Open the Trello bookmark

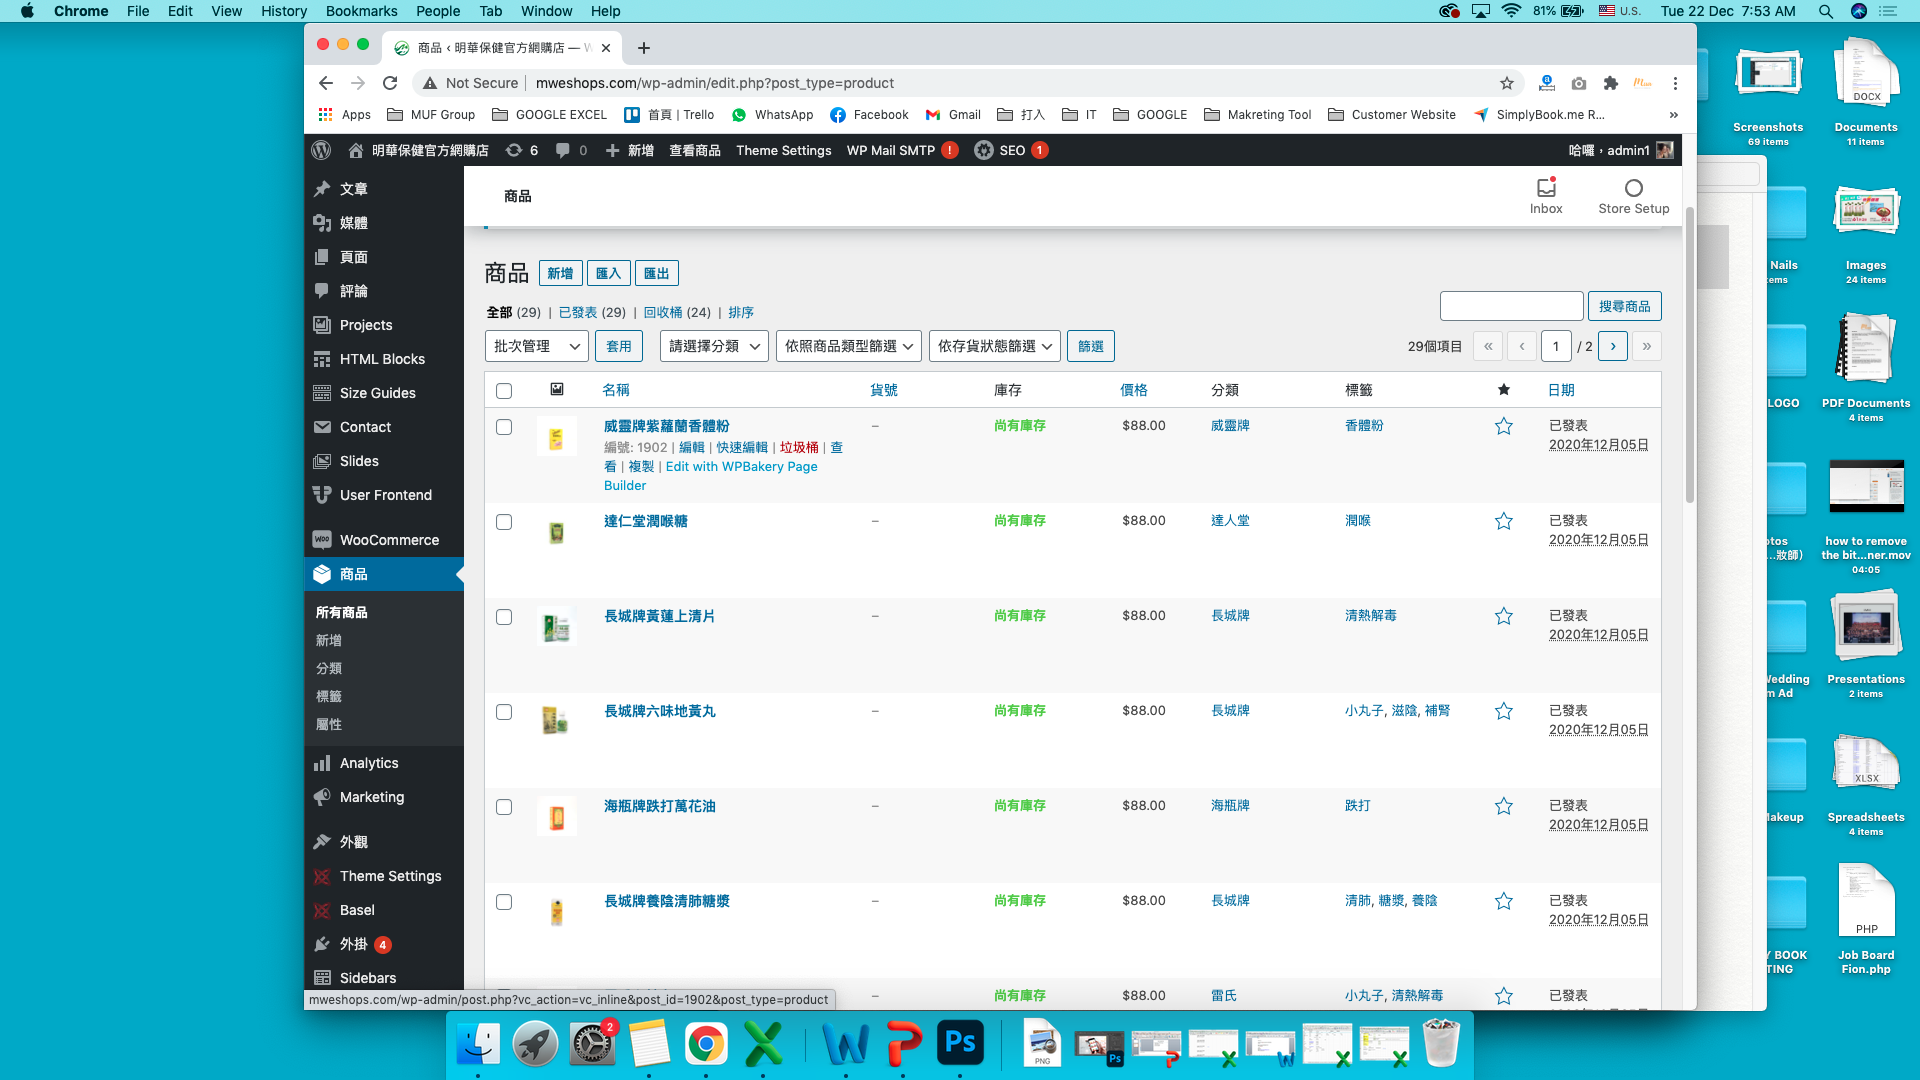click(670, 115)
